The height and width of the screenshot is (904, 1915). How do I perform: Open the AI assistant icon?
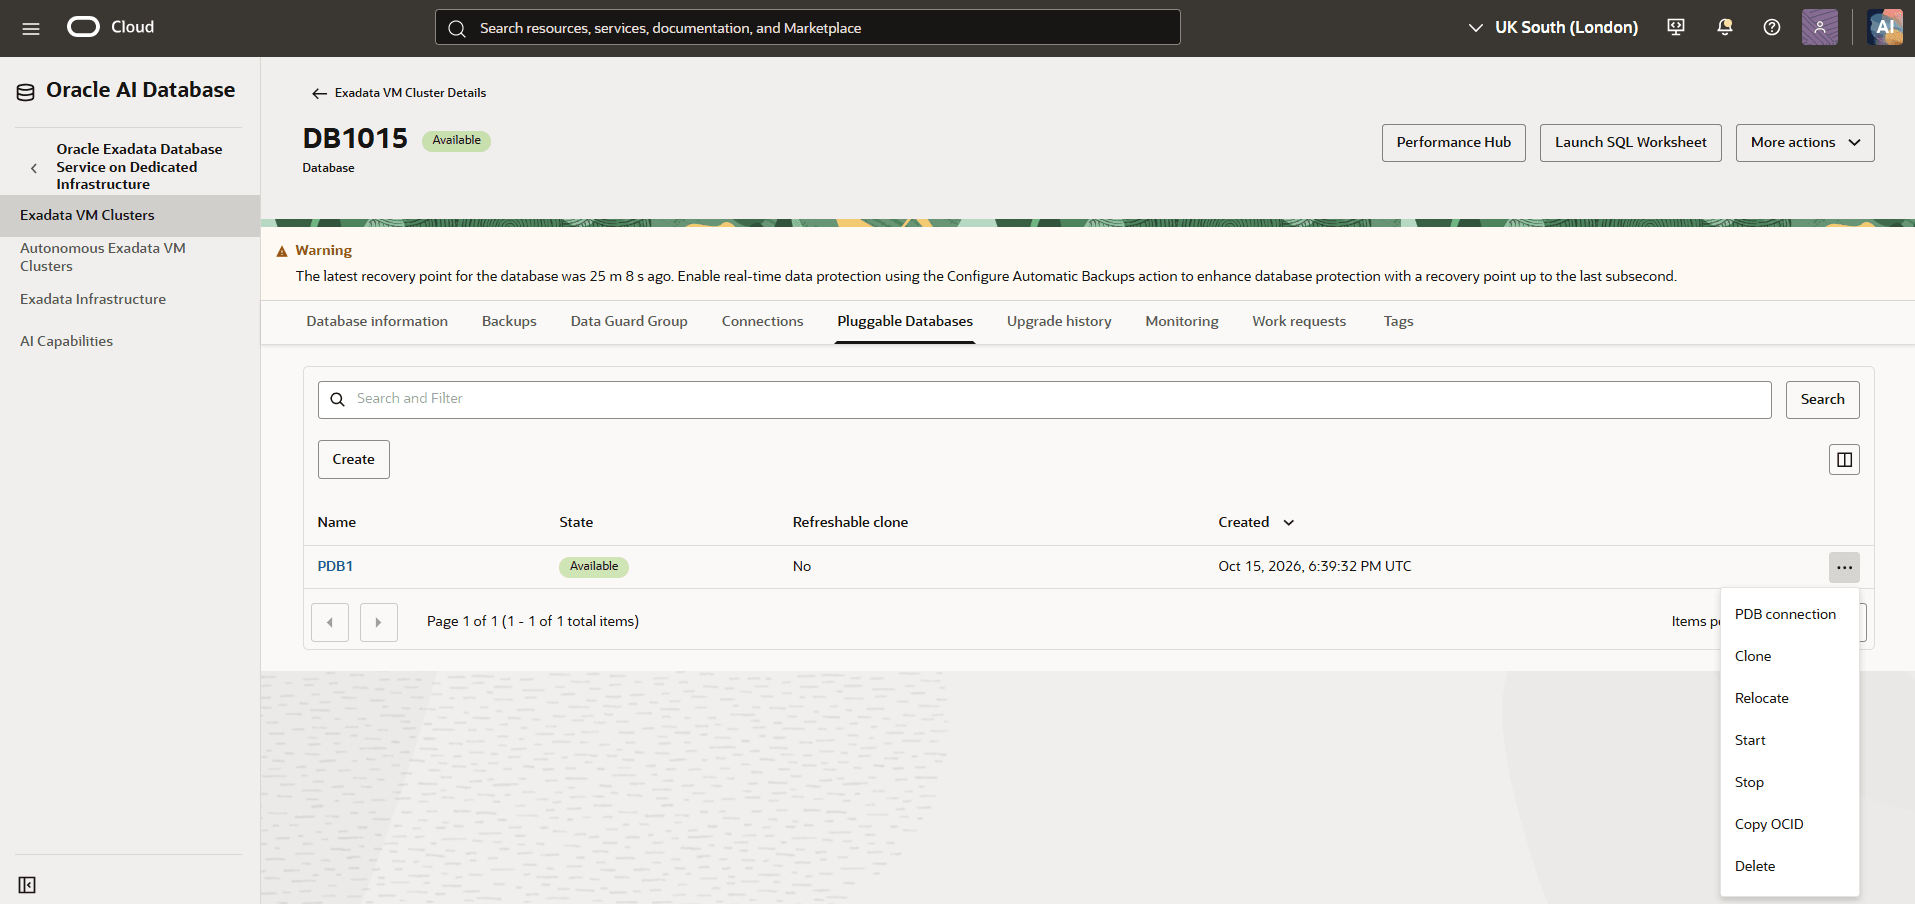click(1885, 27)
